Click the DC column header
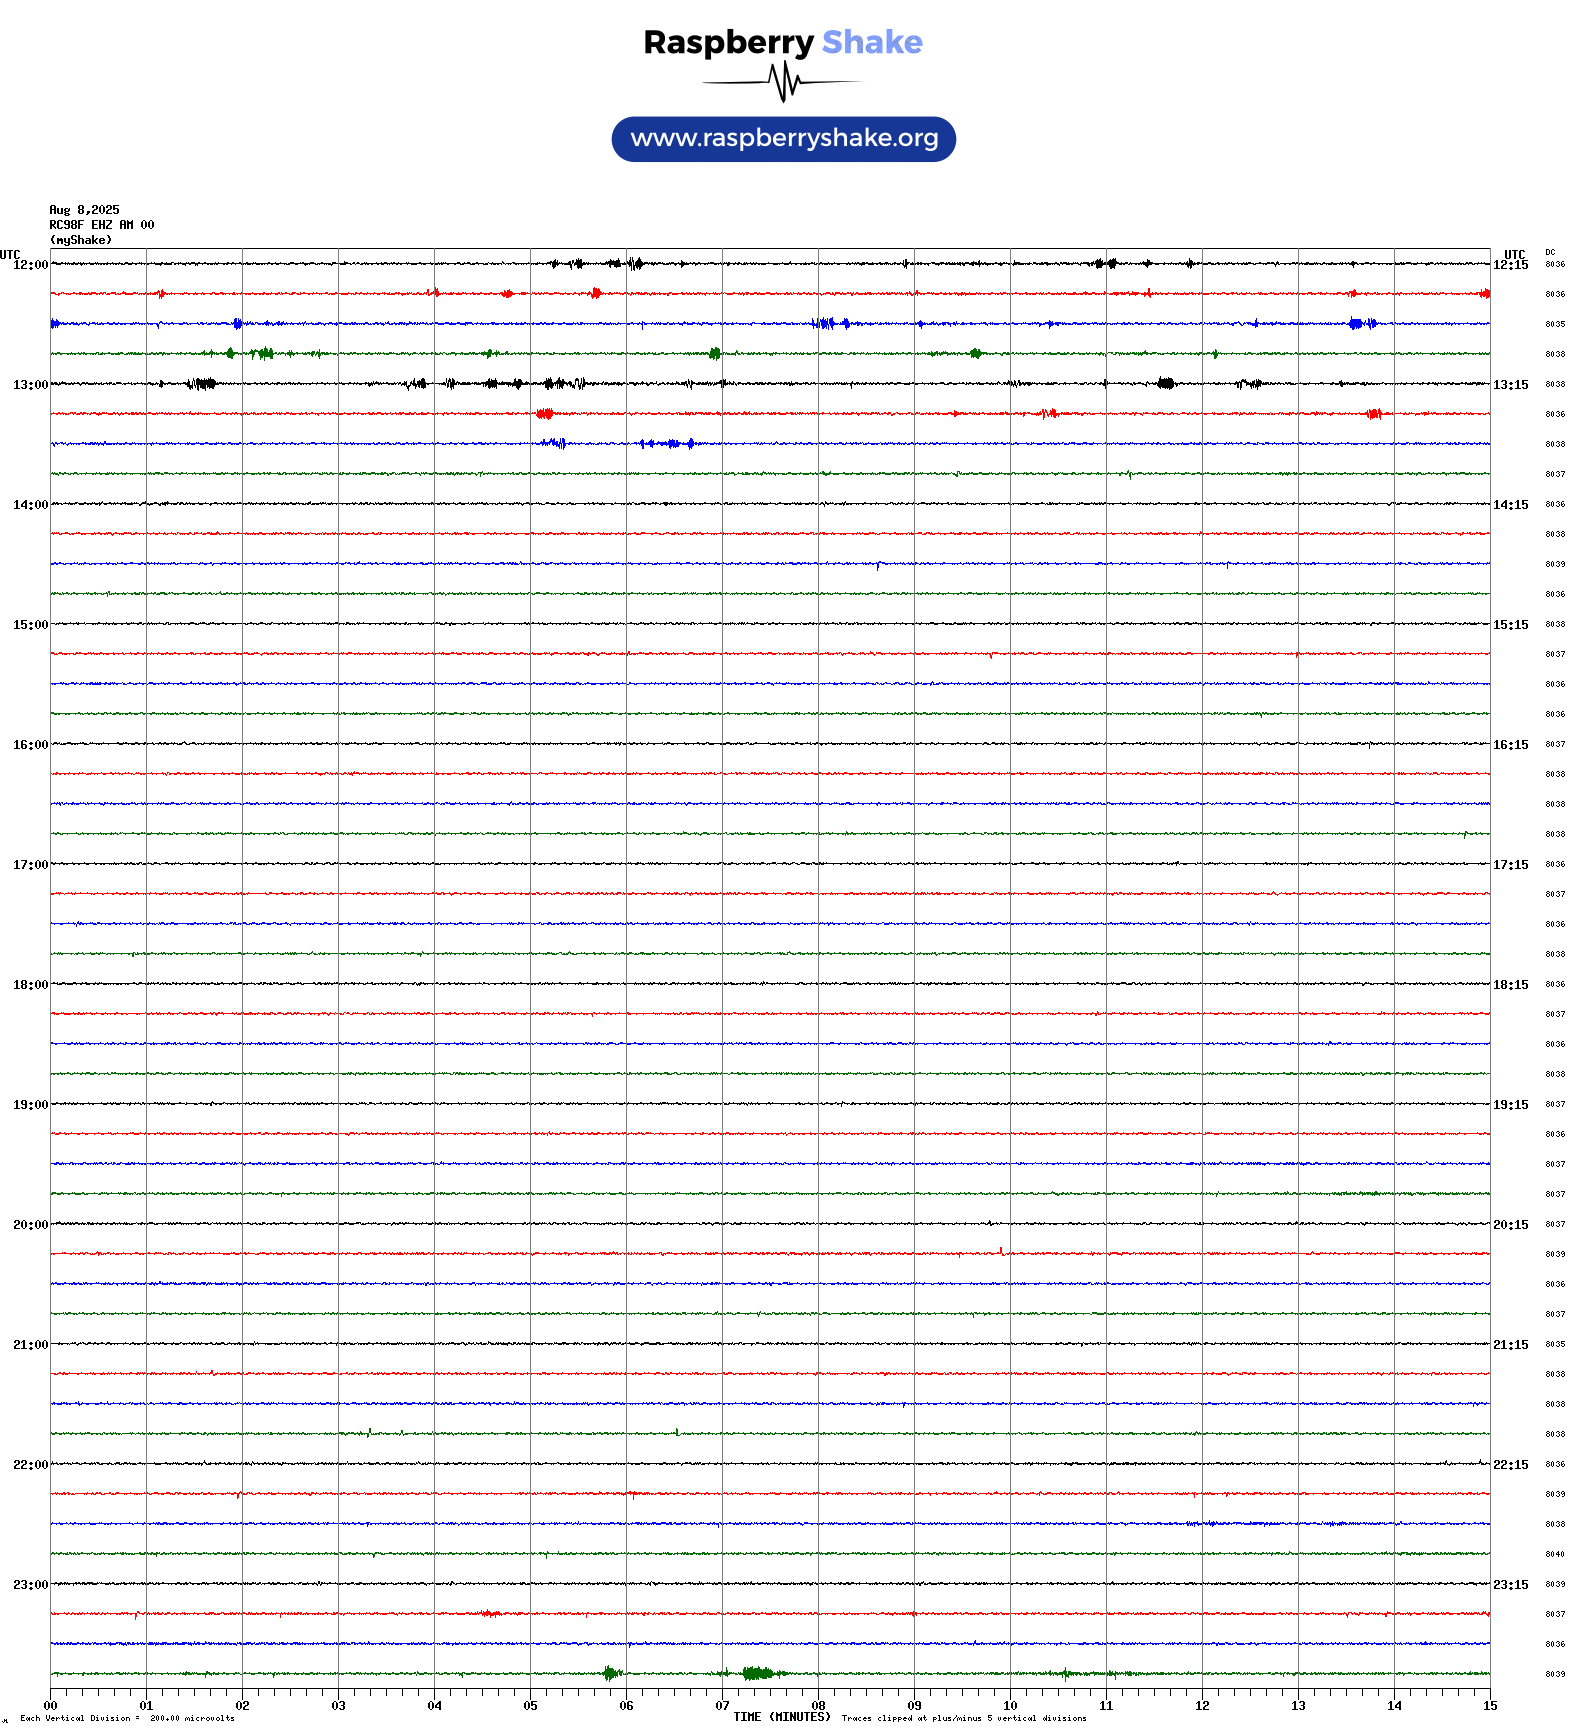 click(1550, 252)
